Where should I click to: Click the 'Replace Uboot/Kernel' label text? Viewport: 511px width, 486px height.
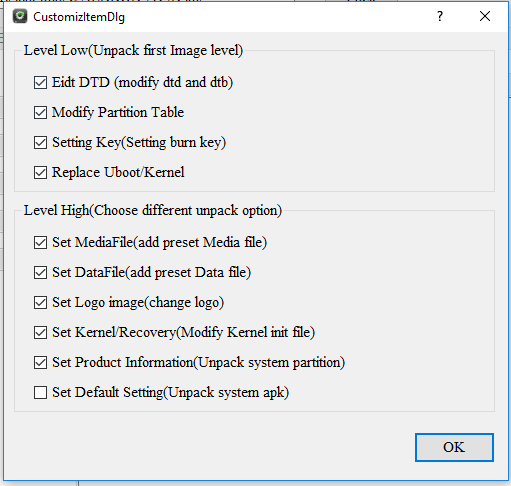point(118,172)
